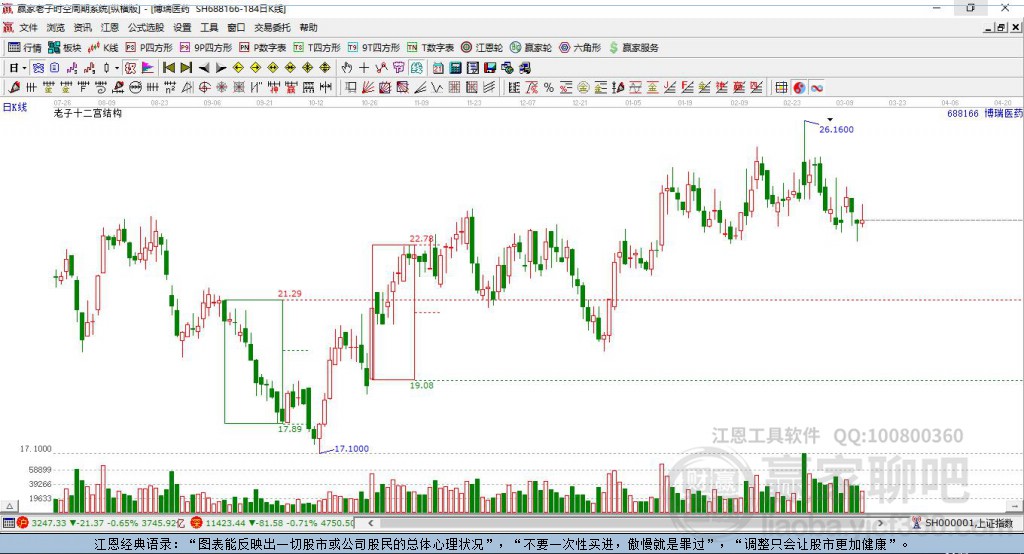Click the 赢 application logo icon in menu bar

[x=8, y=27]
